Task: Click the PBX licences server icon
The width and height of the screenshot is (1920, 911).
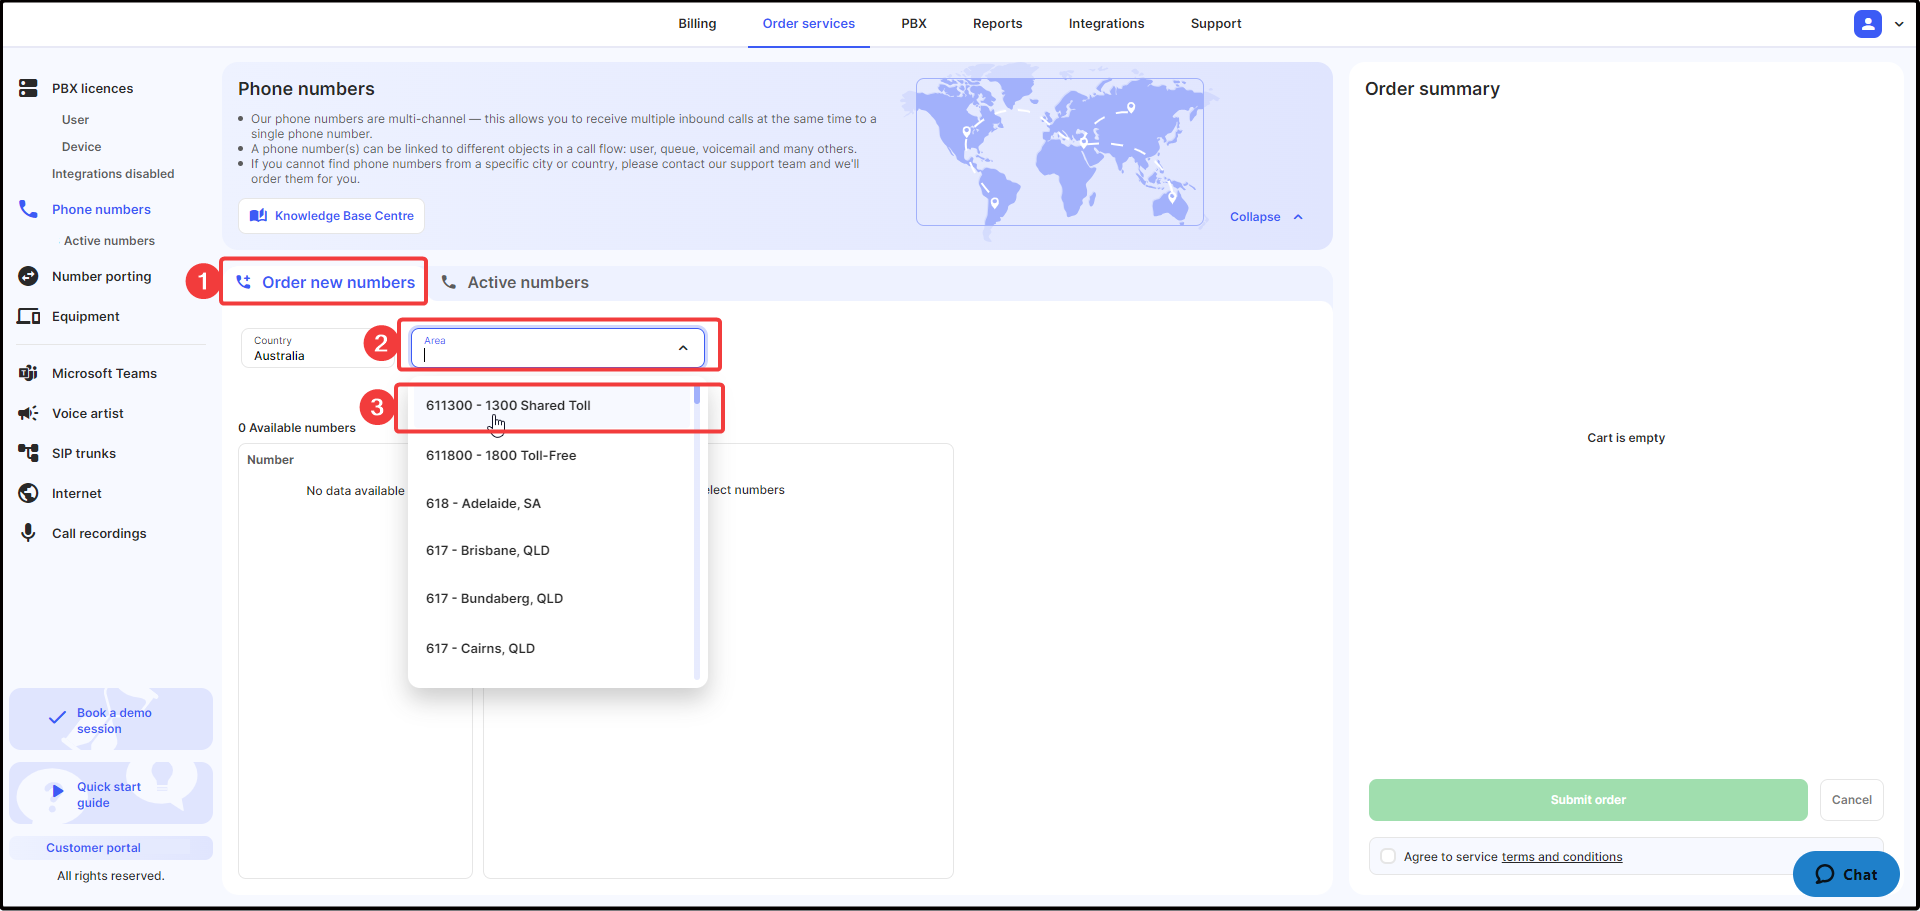Action: tap(28, 88)
